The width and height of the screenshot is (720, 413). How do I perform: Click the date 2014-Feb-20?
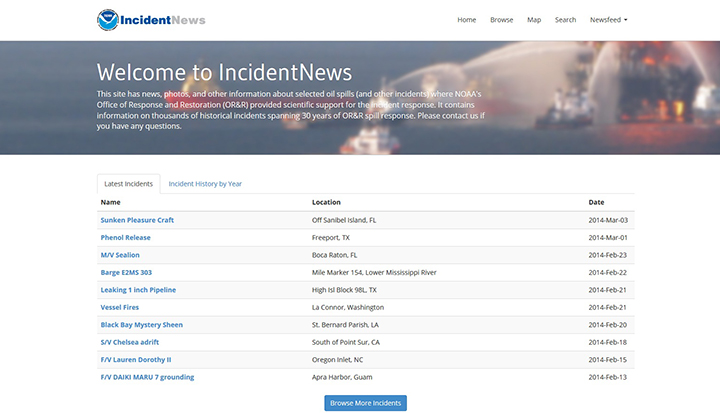tap(608, 325)
